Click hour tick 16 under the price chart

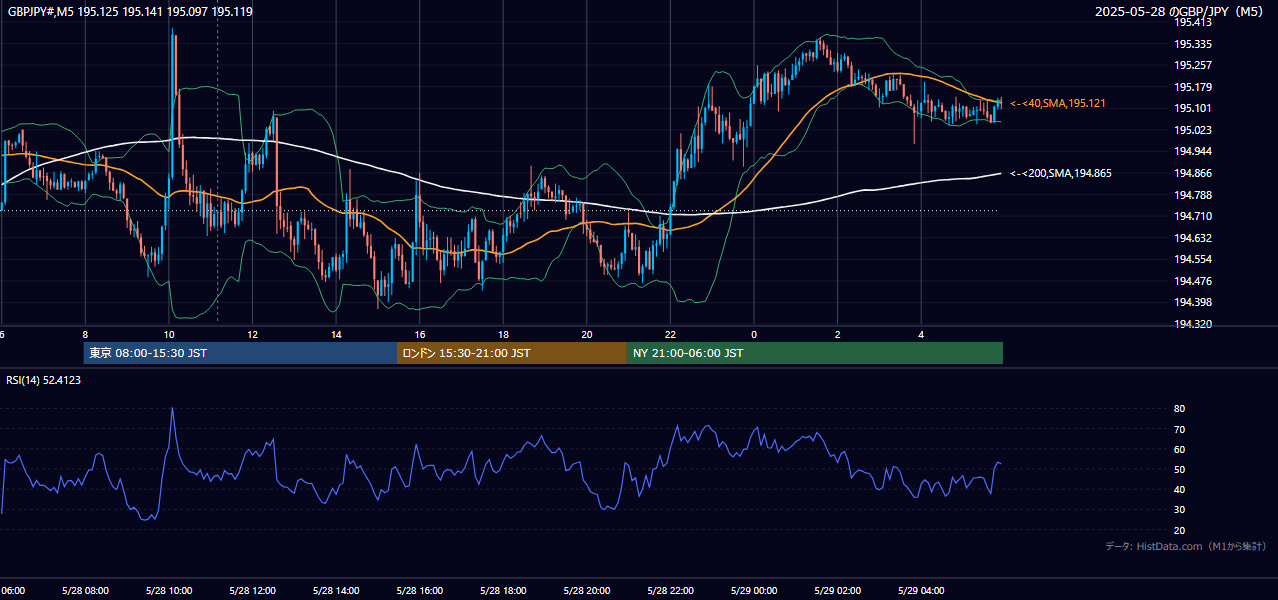pos(419,335)
